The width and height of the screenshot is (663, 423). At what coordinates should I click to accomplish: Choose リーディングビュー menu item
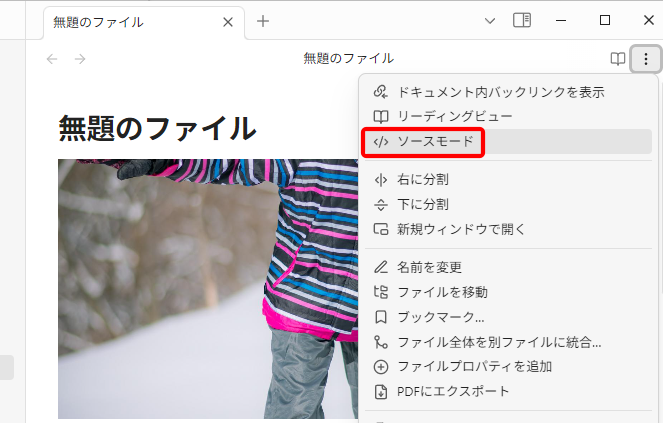508,116
